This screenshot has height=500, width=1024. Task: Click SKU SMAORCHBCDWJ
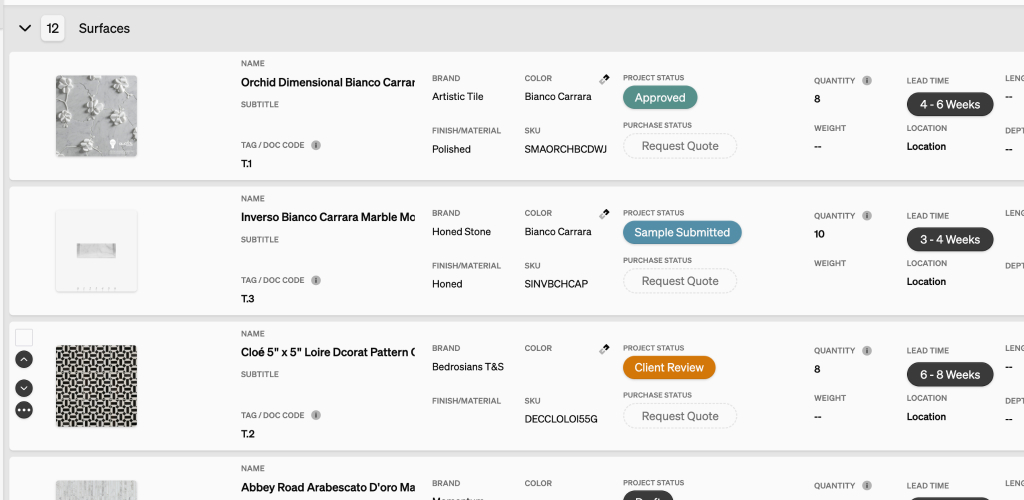[566, 149]
